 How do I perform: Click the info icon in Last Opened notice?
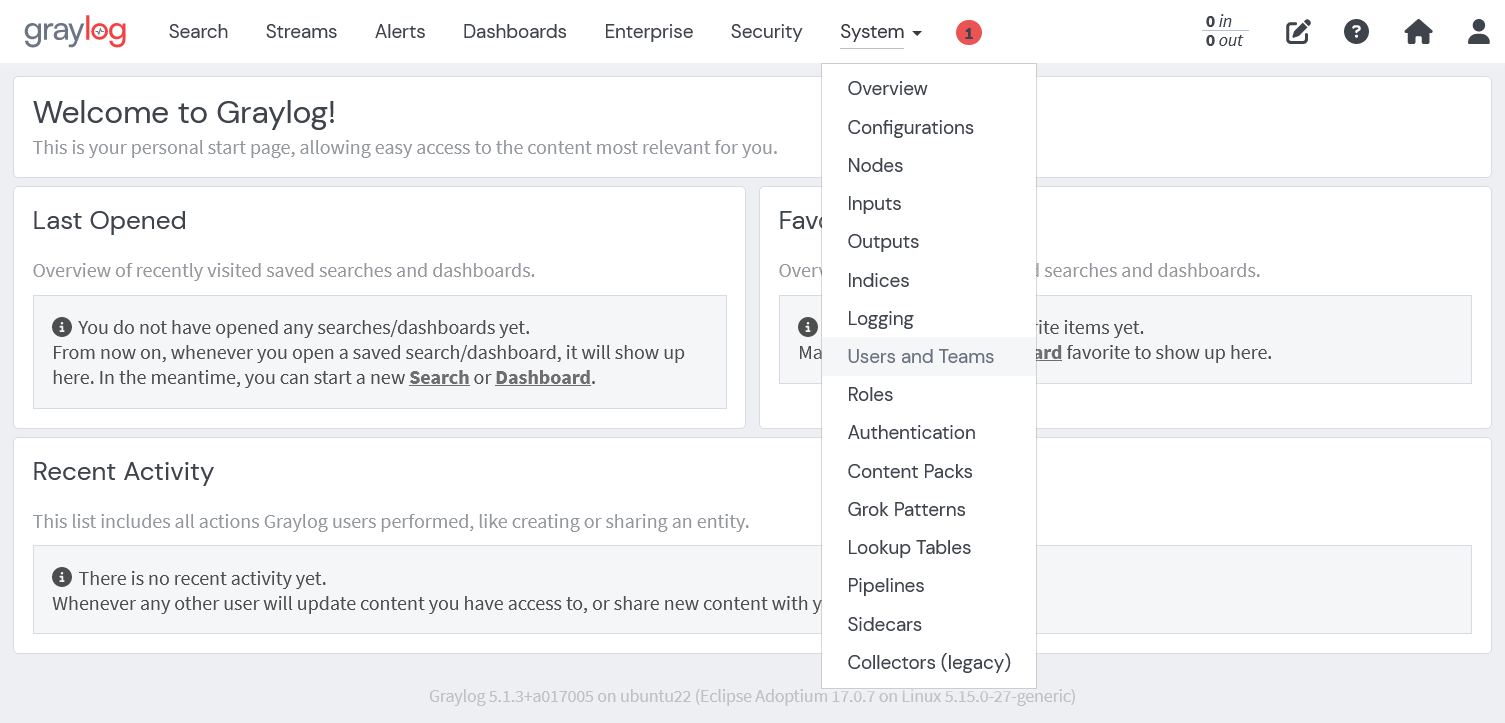point(62,327)
